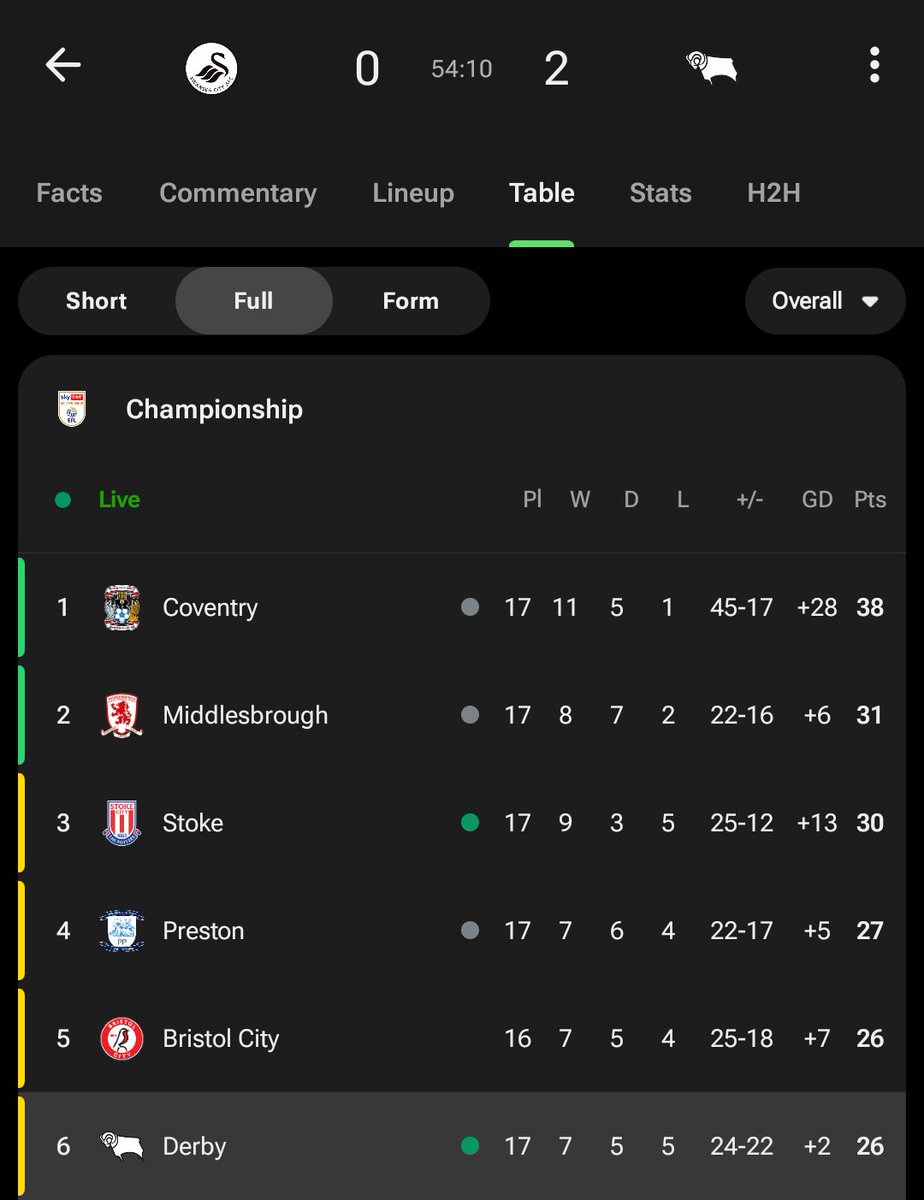Tap the Swansea City crest icon

tap(211, 68)
